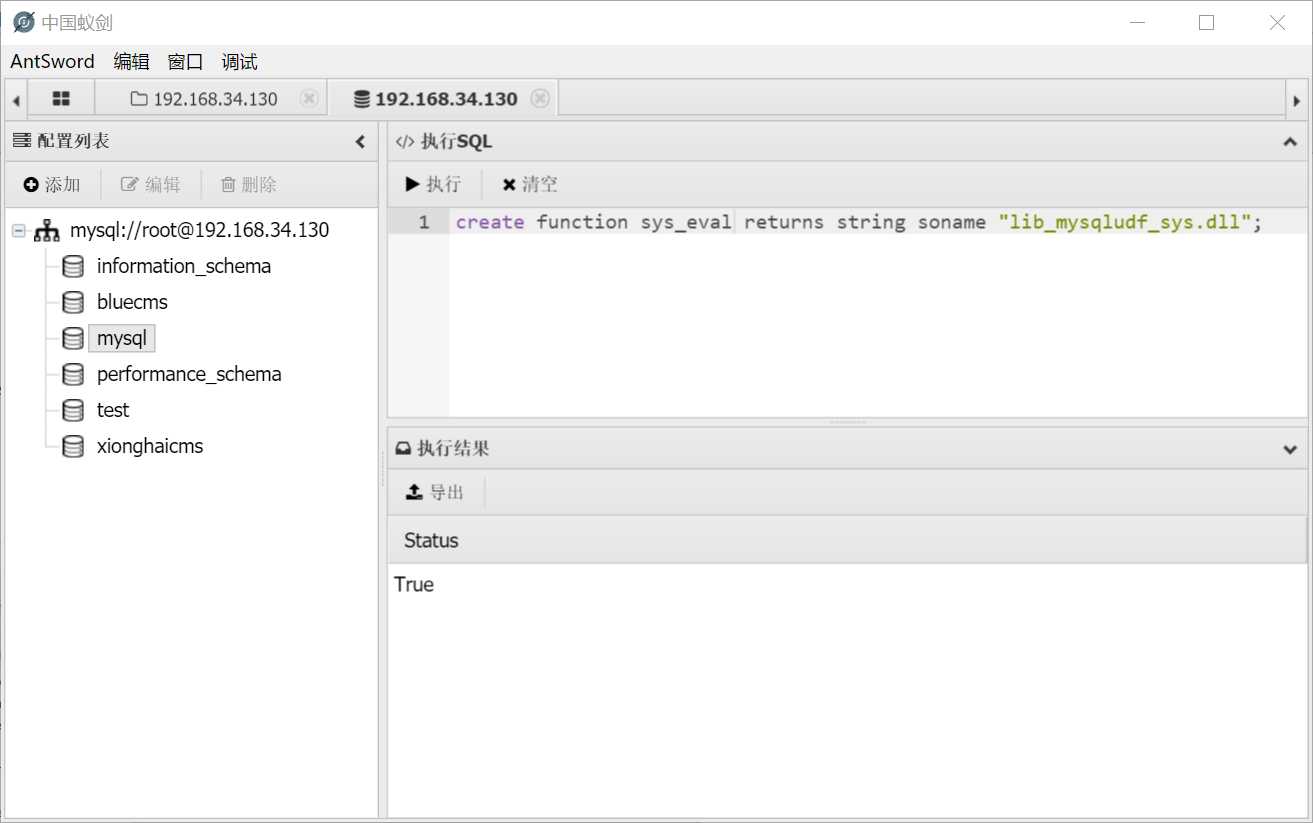This screenshot has height=823, width=1313.
Task: Click the bluecms database icon
Action: tap(73, 302)
